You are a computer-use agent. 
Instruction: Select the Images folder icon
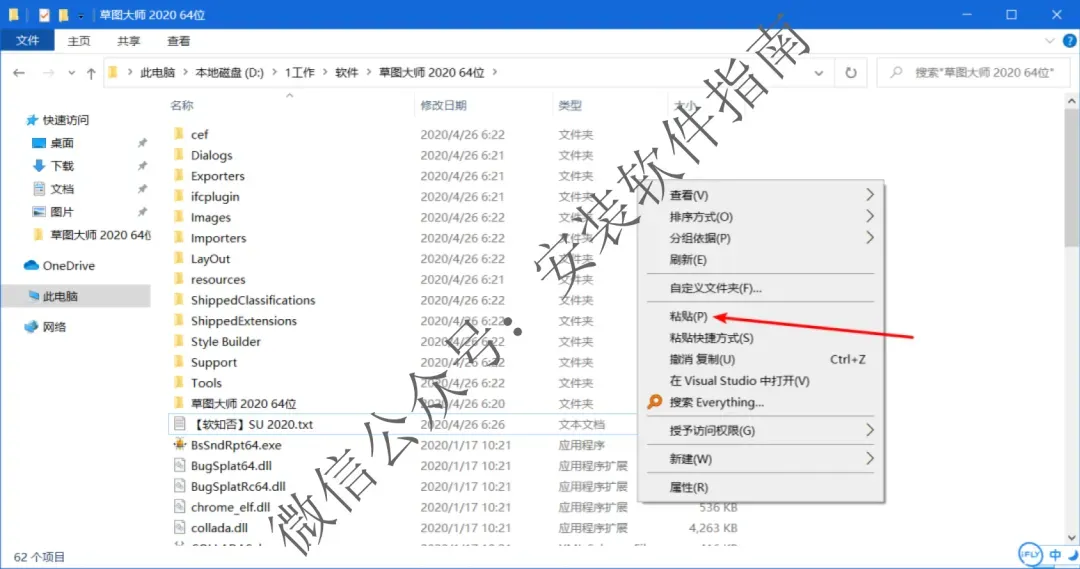179,216
